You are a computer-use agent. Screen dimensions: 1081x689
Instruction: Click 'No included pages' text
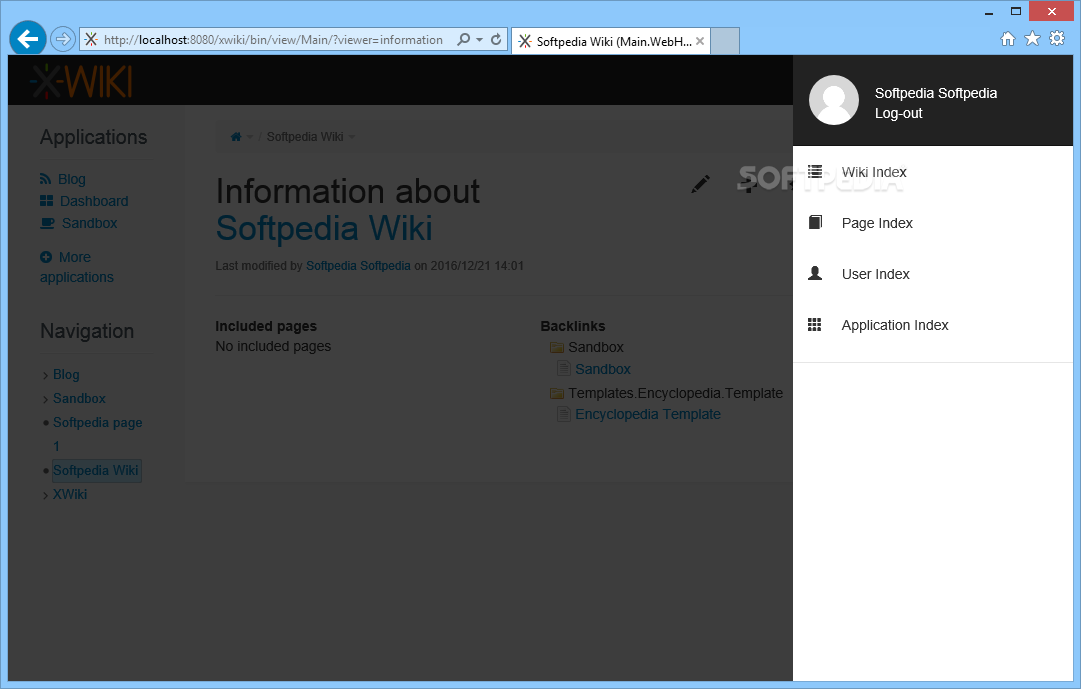(273, 346)
